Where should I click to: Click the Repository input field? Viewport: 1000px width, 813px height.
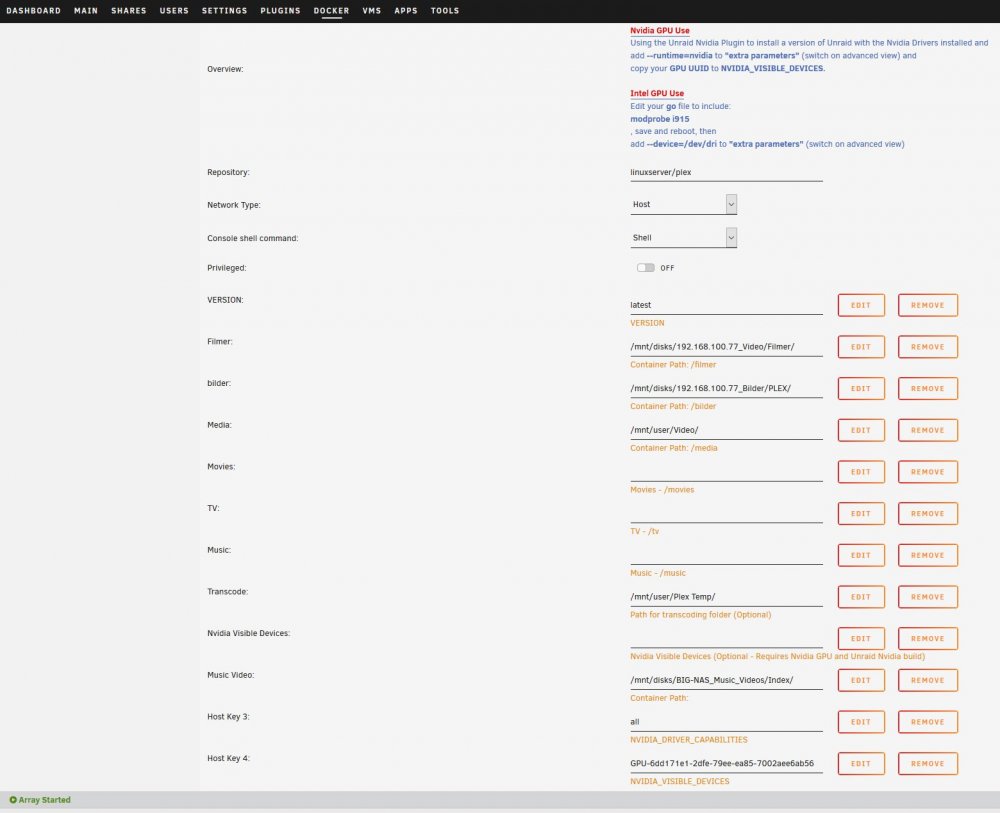coord(726,172)
